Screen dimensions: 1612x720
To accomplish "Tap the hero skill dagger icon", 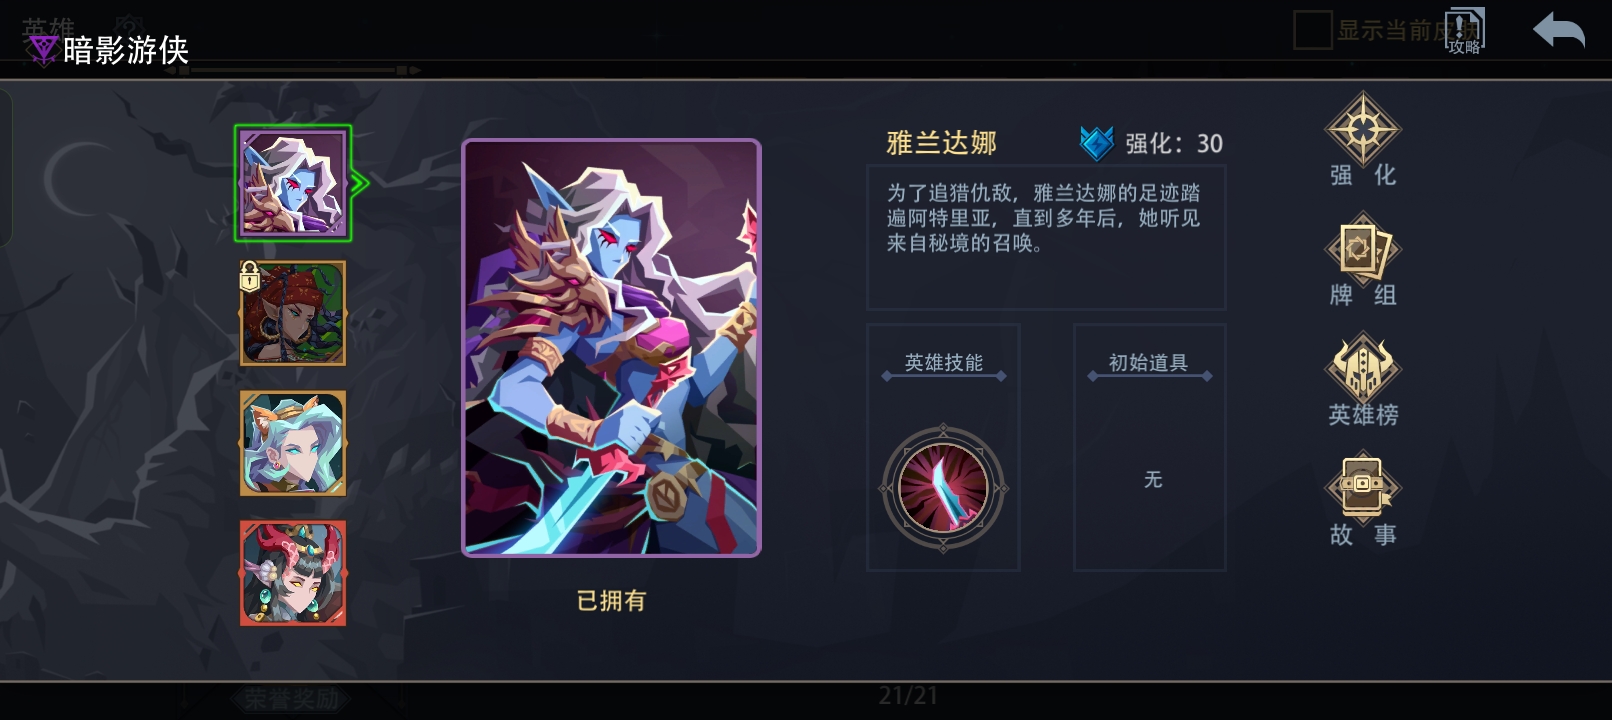I will point(943,488).
